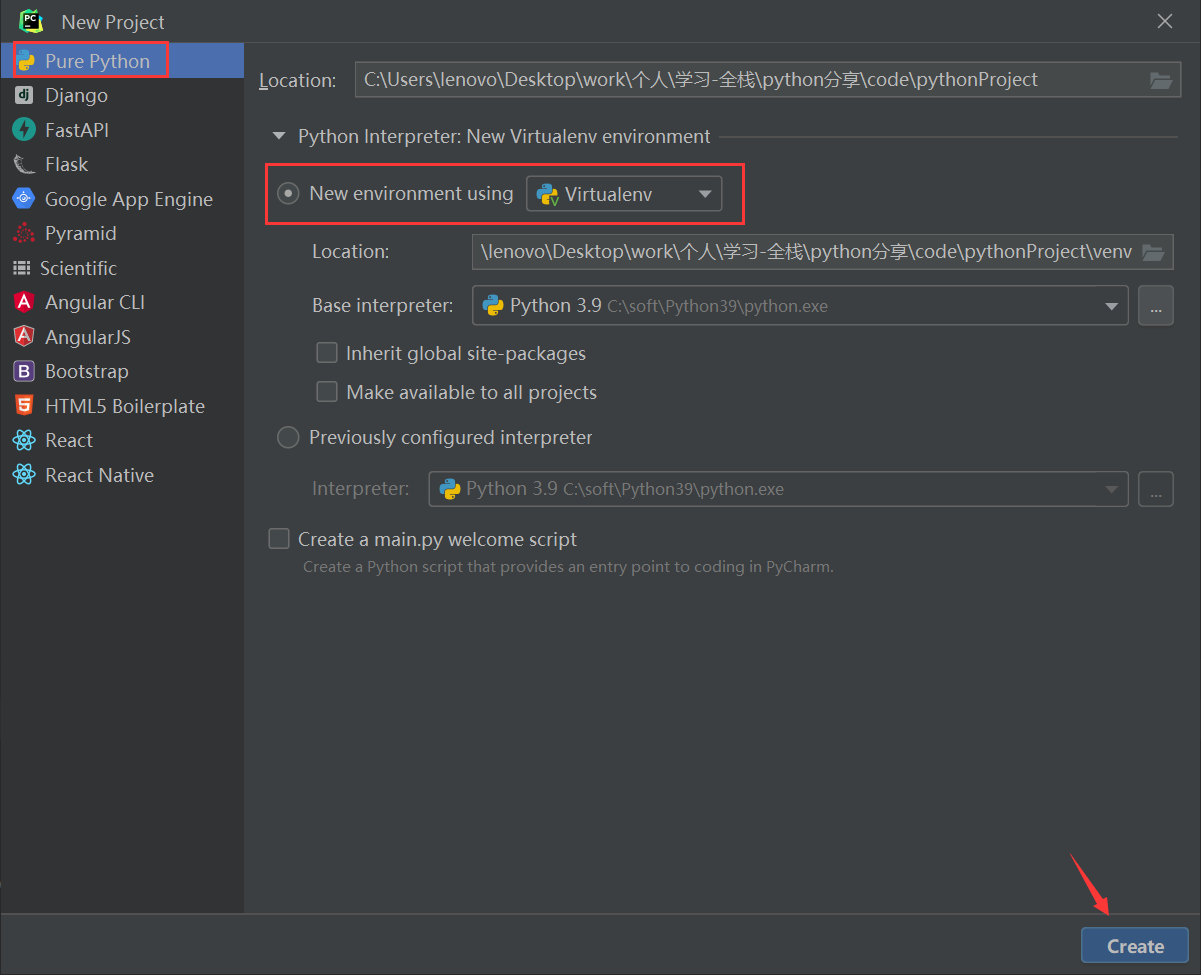Open folder browser for venv Location
The image size is (1201, 975).
(x=1153, y=252)
